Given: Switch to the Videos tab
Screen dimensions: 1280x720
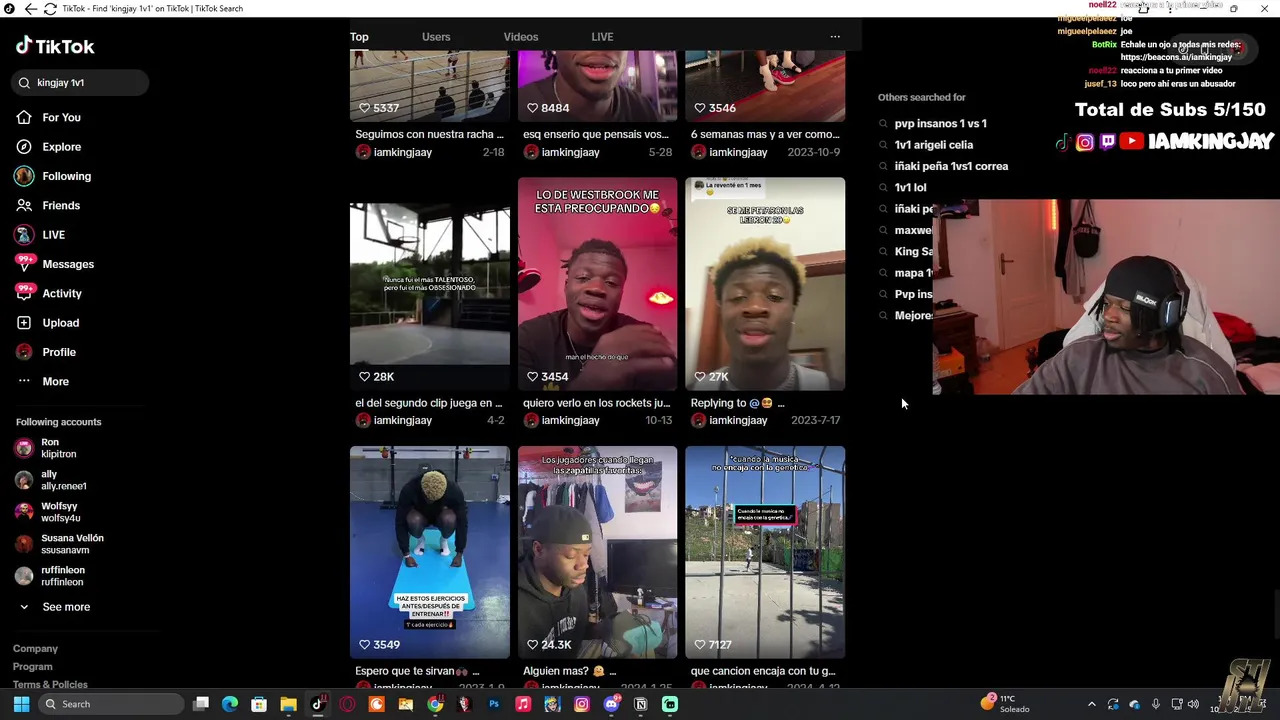Looking at the screenshot, I should [521, 37].
